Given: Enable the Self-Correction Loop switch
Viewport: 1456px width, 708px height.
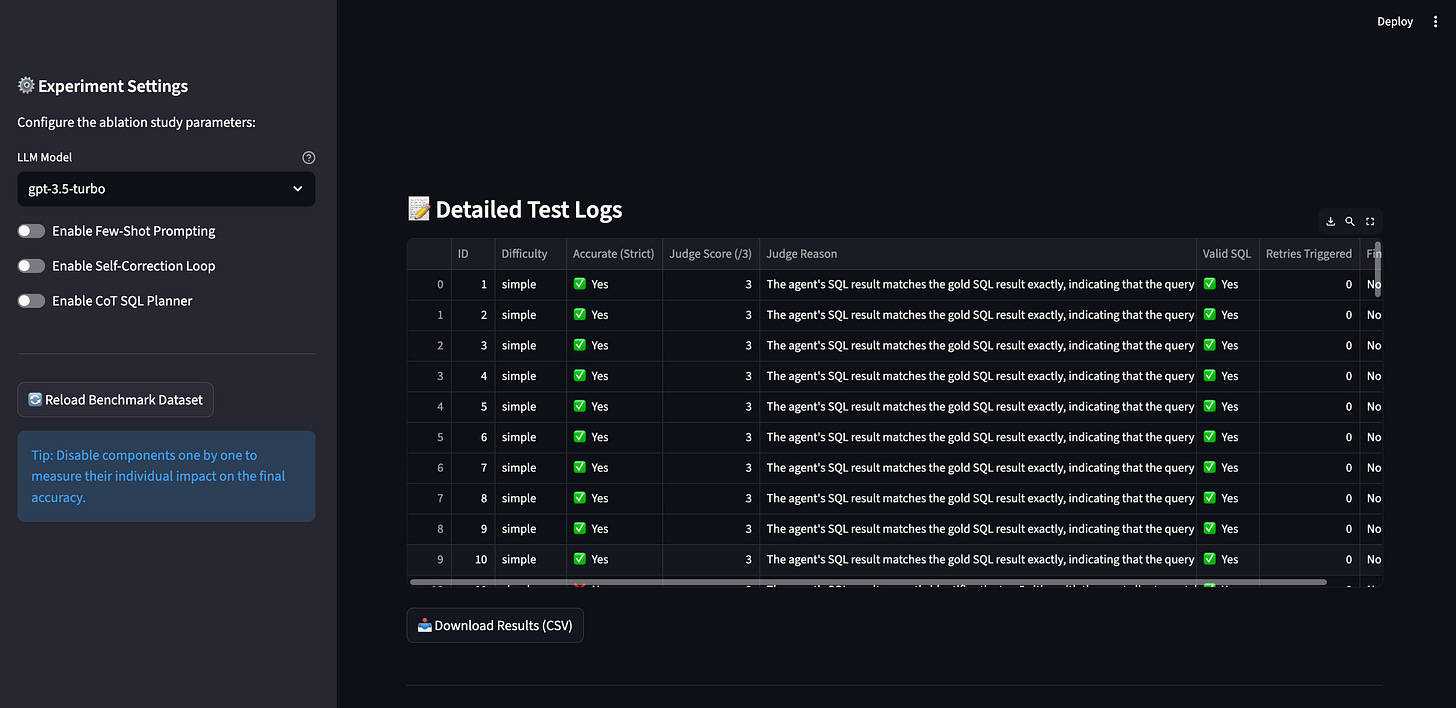Looking at the screenshot, I should [31, 265].
